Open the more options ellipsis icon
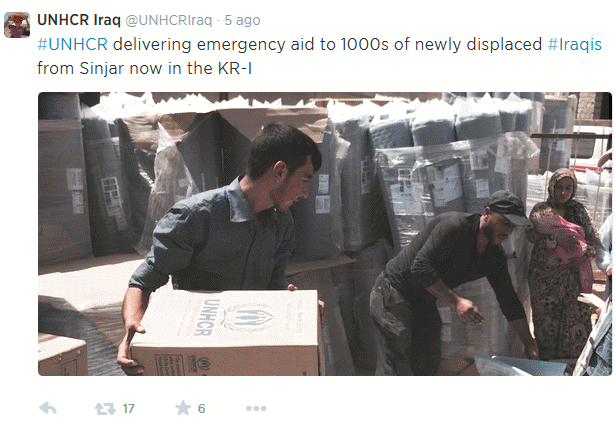Image resolution: width=616 pixels, height=425 pixels. click(256, 409)
